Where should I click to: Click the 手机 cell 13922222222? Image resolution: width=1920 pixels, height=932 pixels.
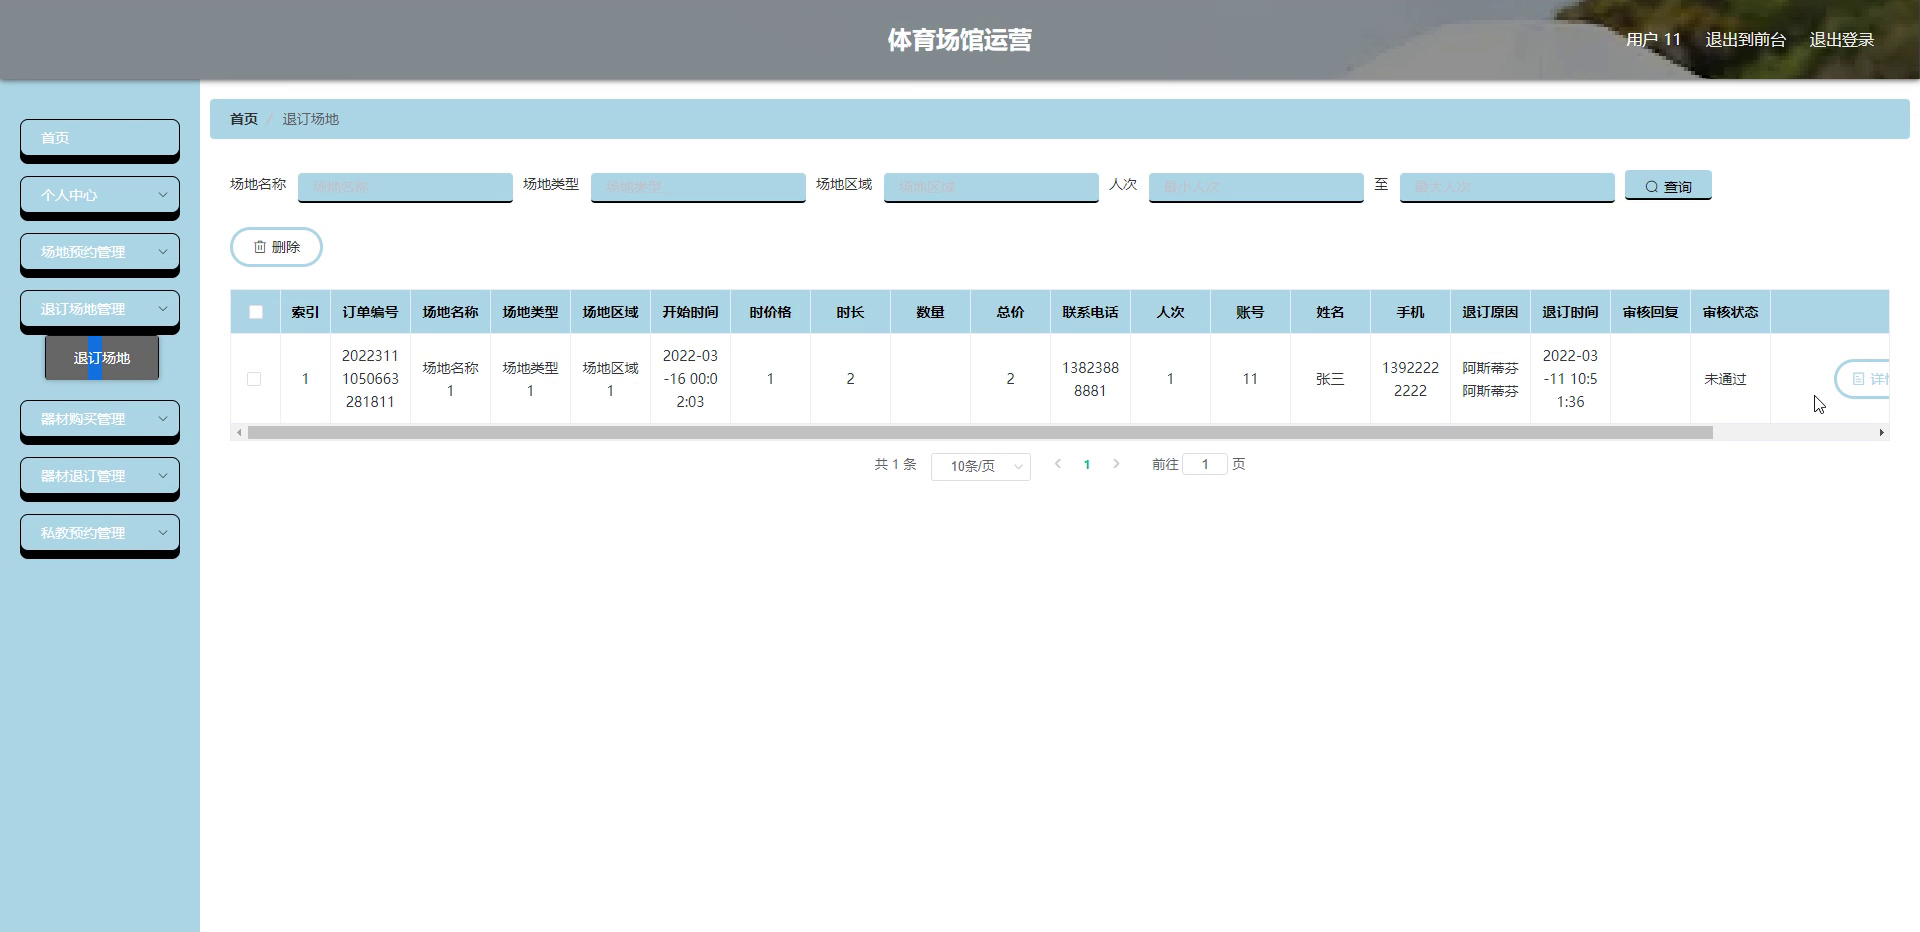(x=1410, y=379)
